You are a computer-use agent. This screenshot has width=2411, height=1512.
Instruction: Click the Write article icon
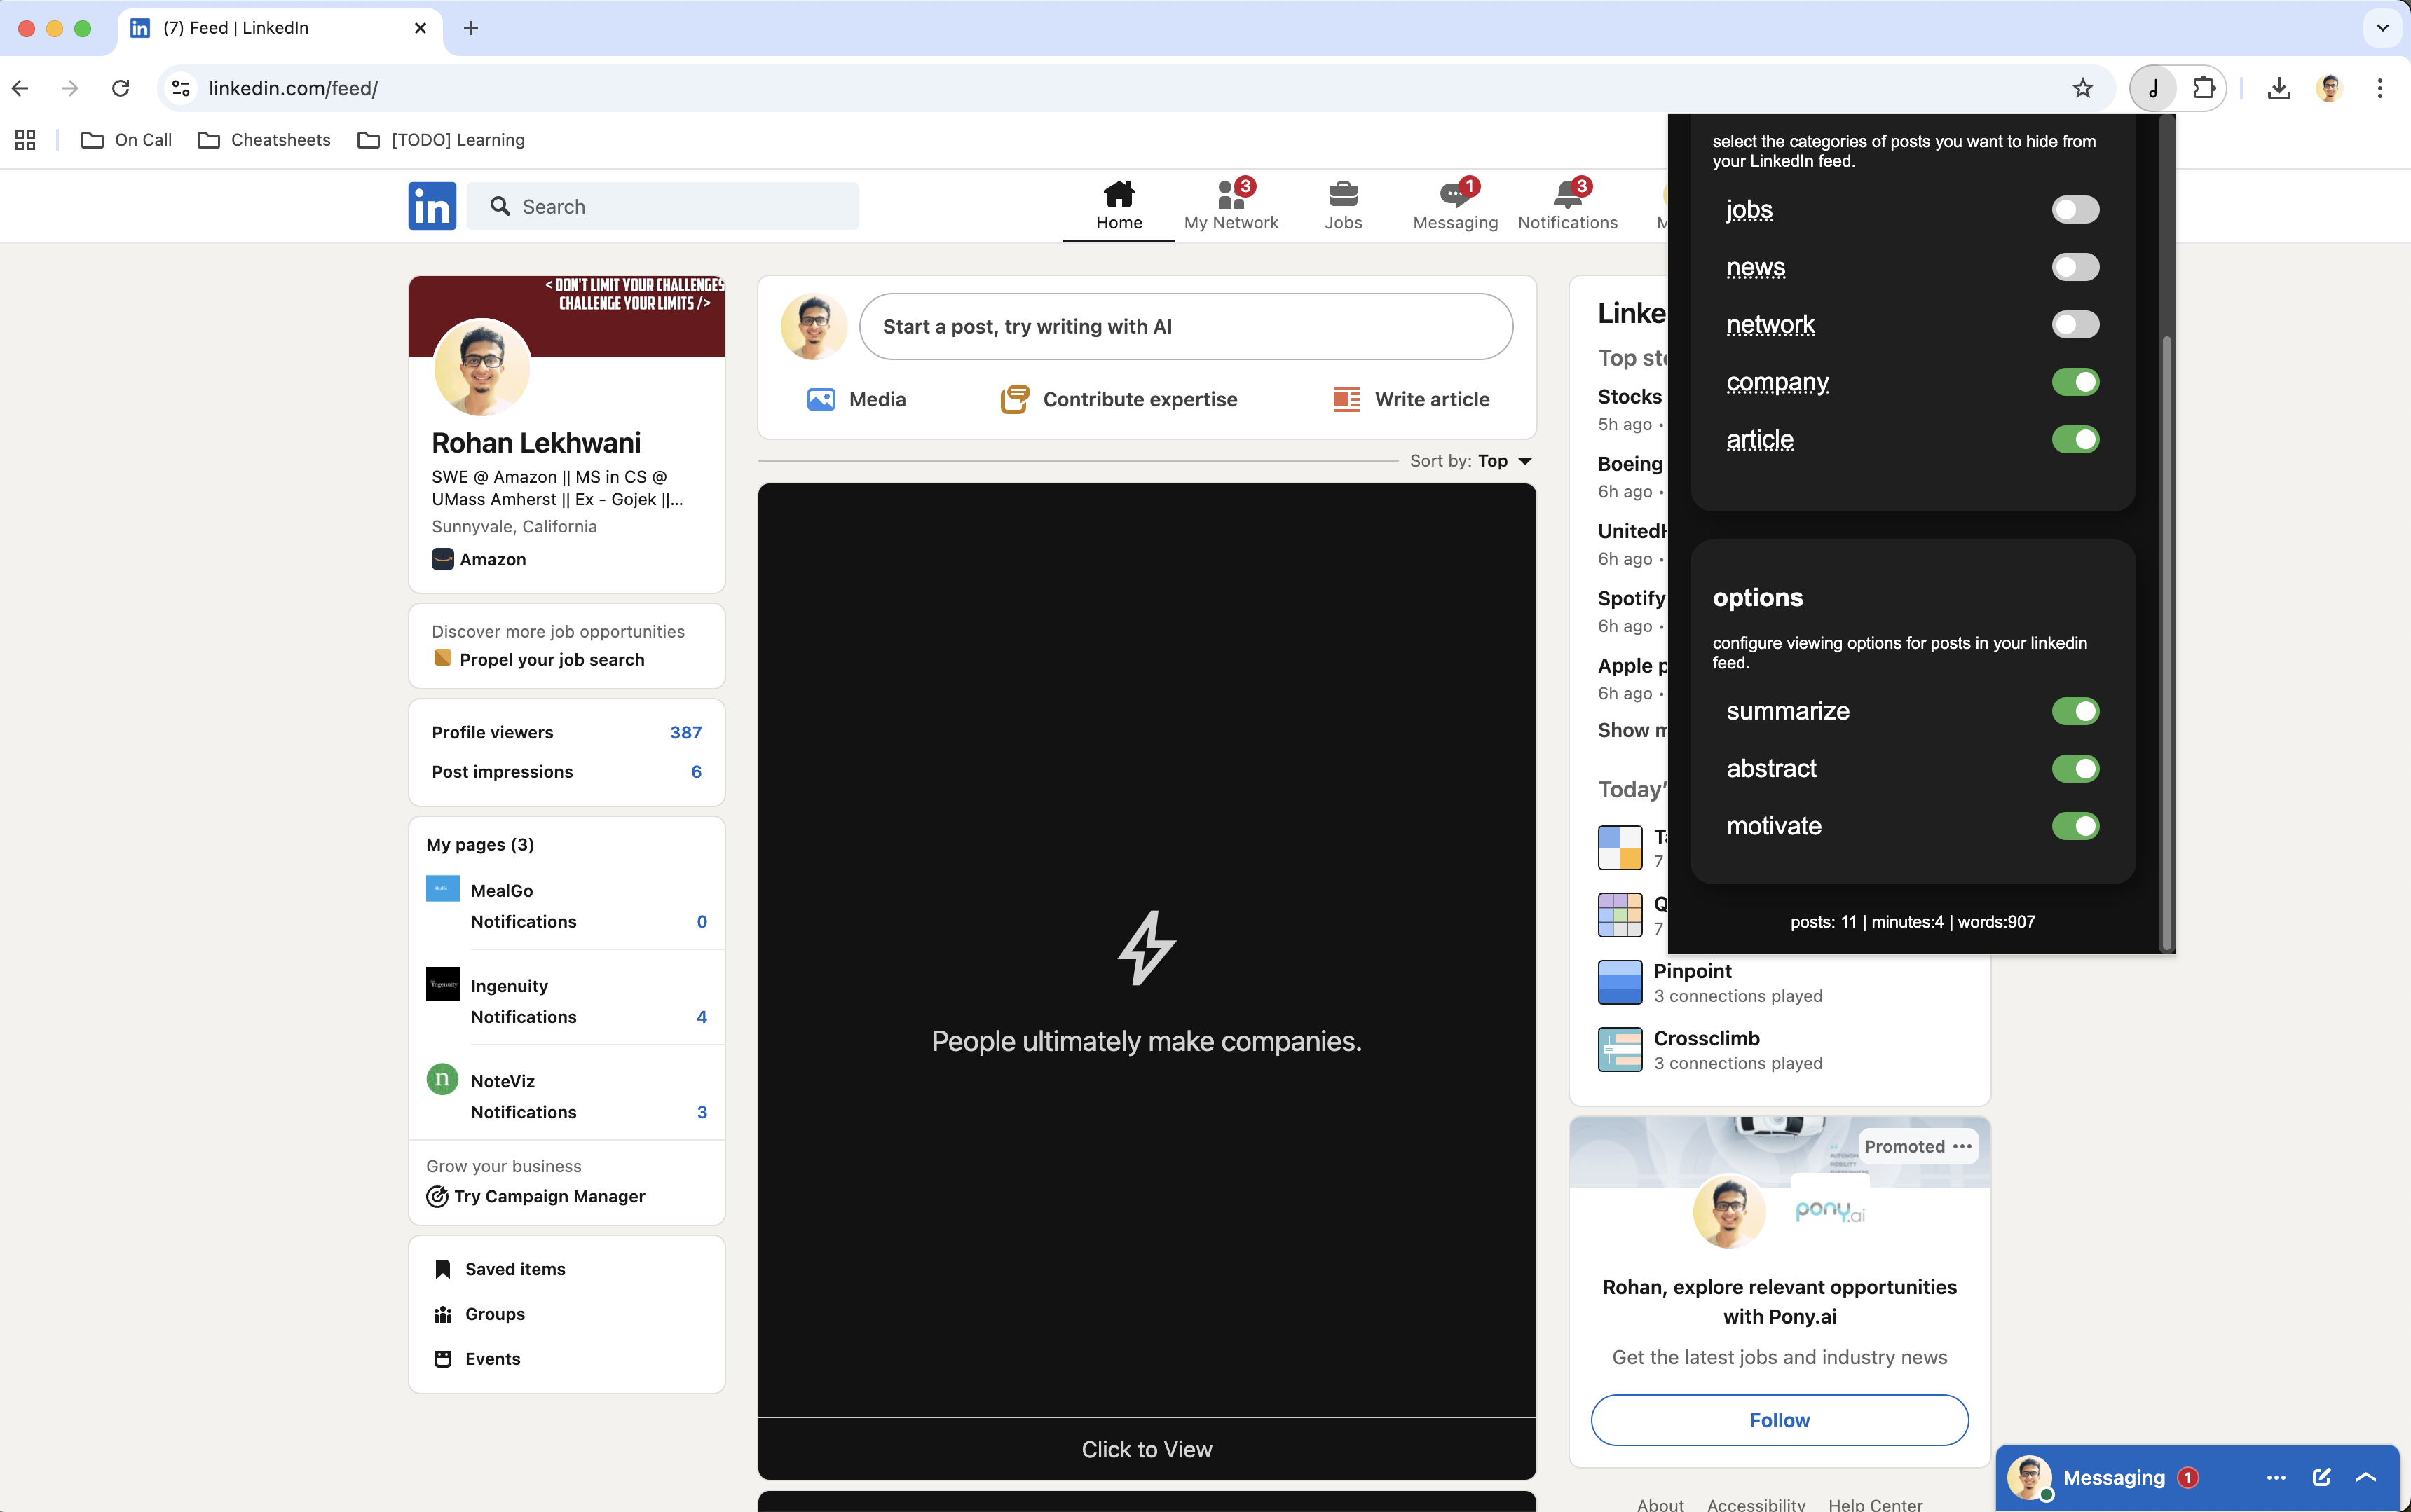tap(1346, 399)
